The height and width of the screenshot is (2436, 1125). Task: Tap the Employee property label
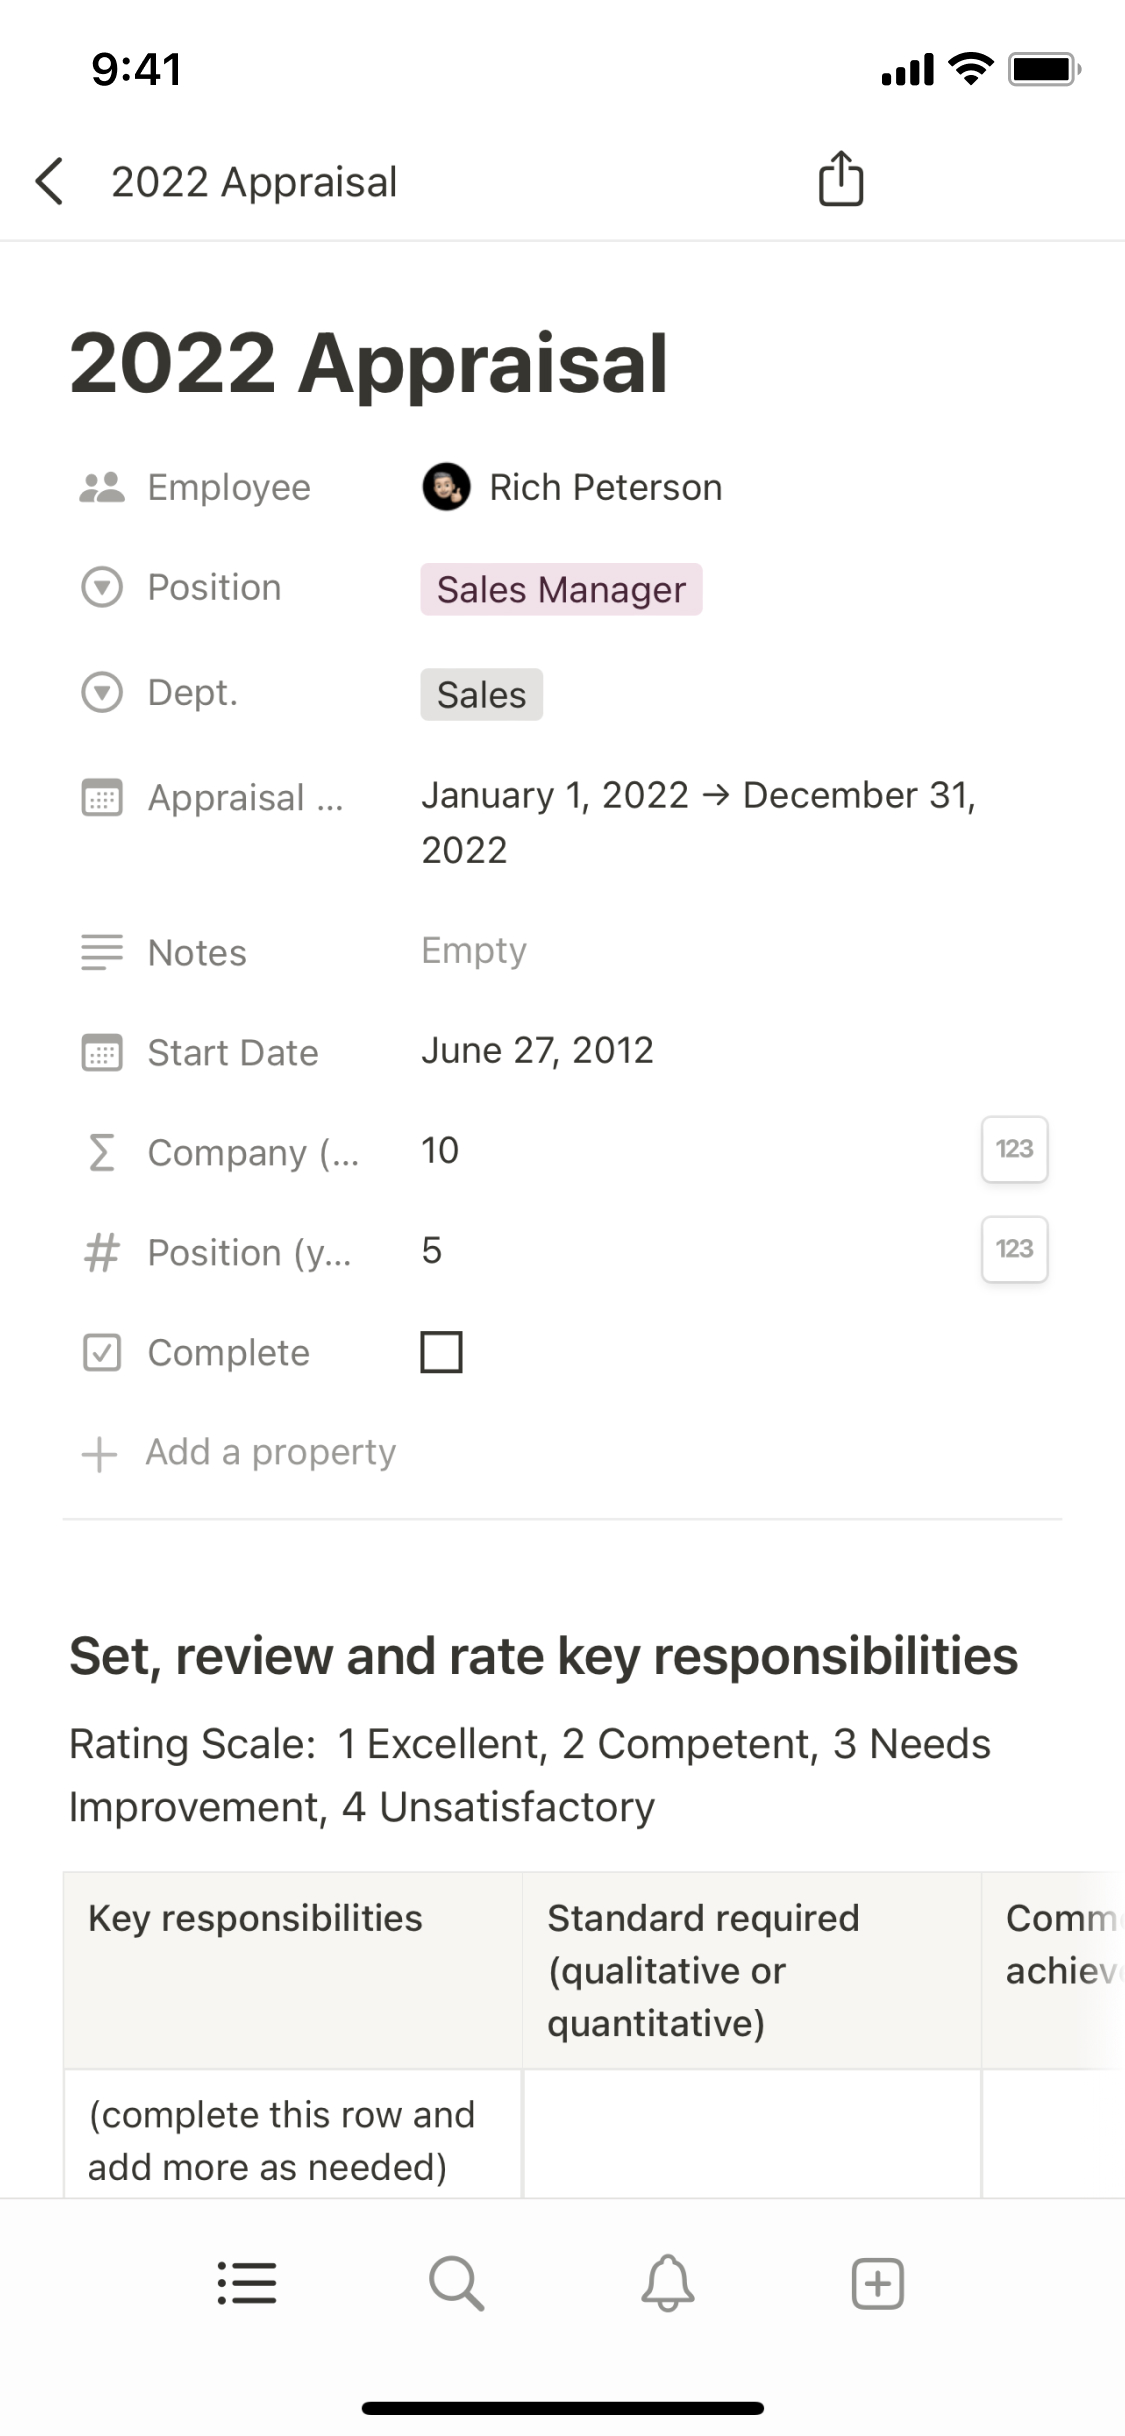pyautogui.click(x=229, y=487)
